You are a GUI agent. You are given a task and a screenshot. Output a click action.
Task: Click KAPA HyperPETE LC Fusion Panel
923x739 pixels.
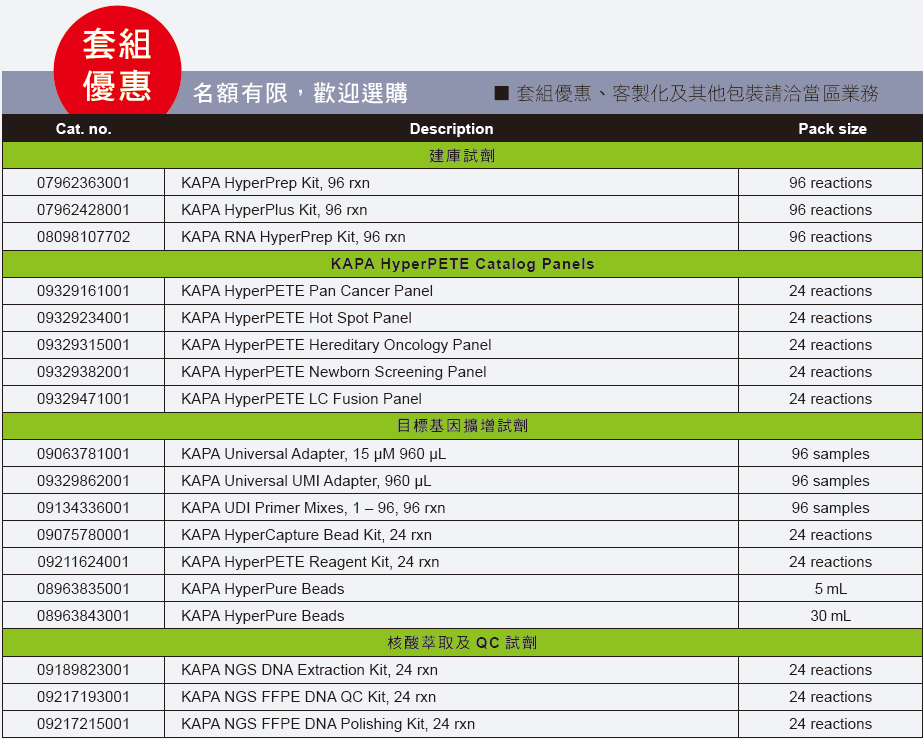click(x=301, y=399)
